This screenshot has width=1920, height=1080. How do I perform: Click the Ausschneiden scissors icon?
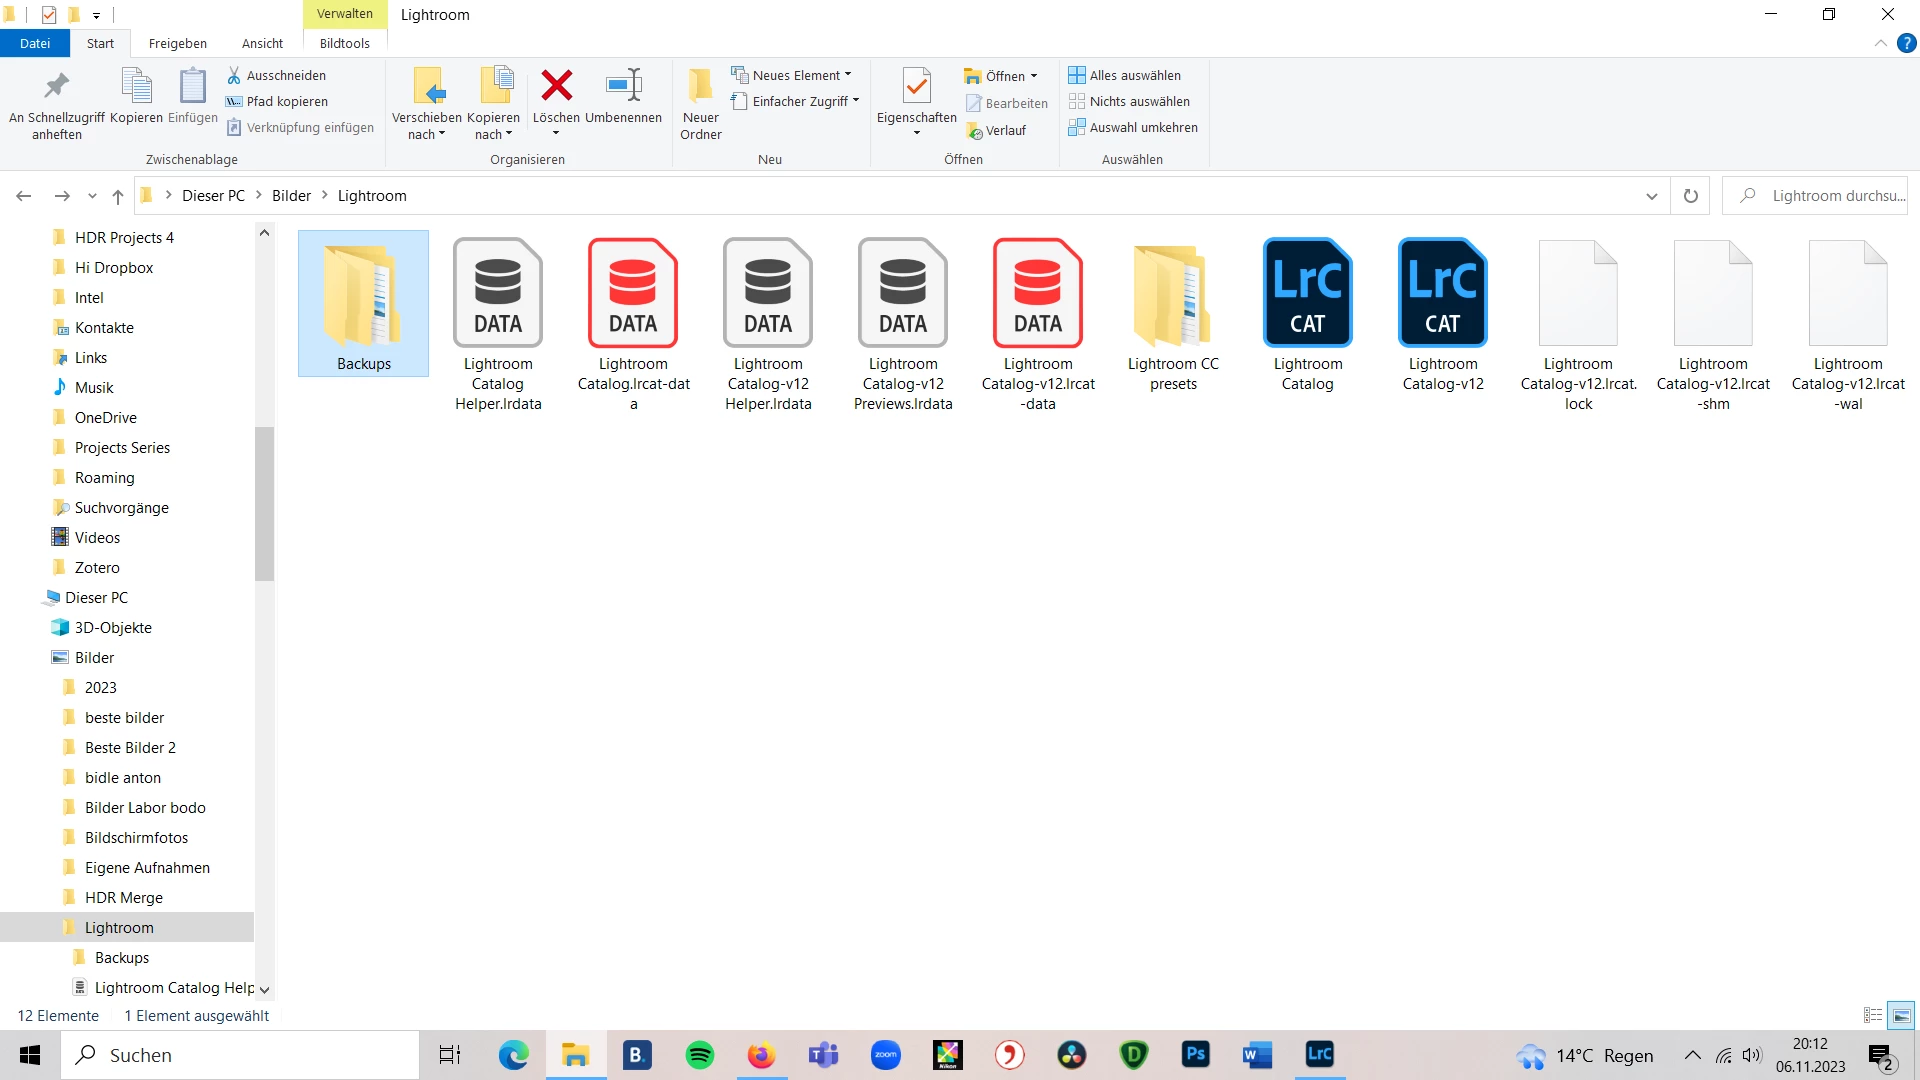[x=234, y=75]
